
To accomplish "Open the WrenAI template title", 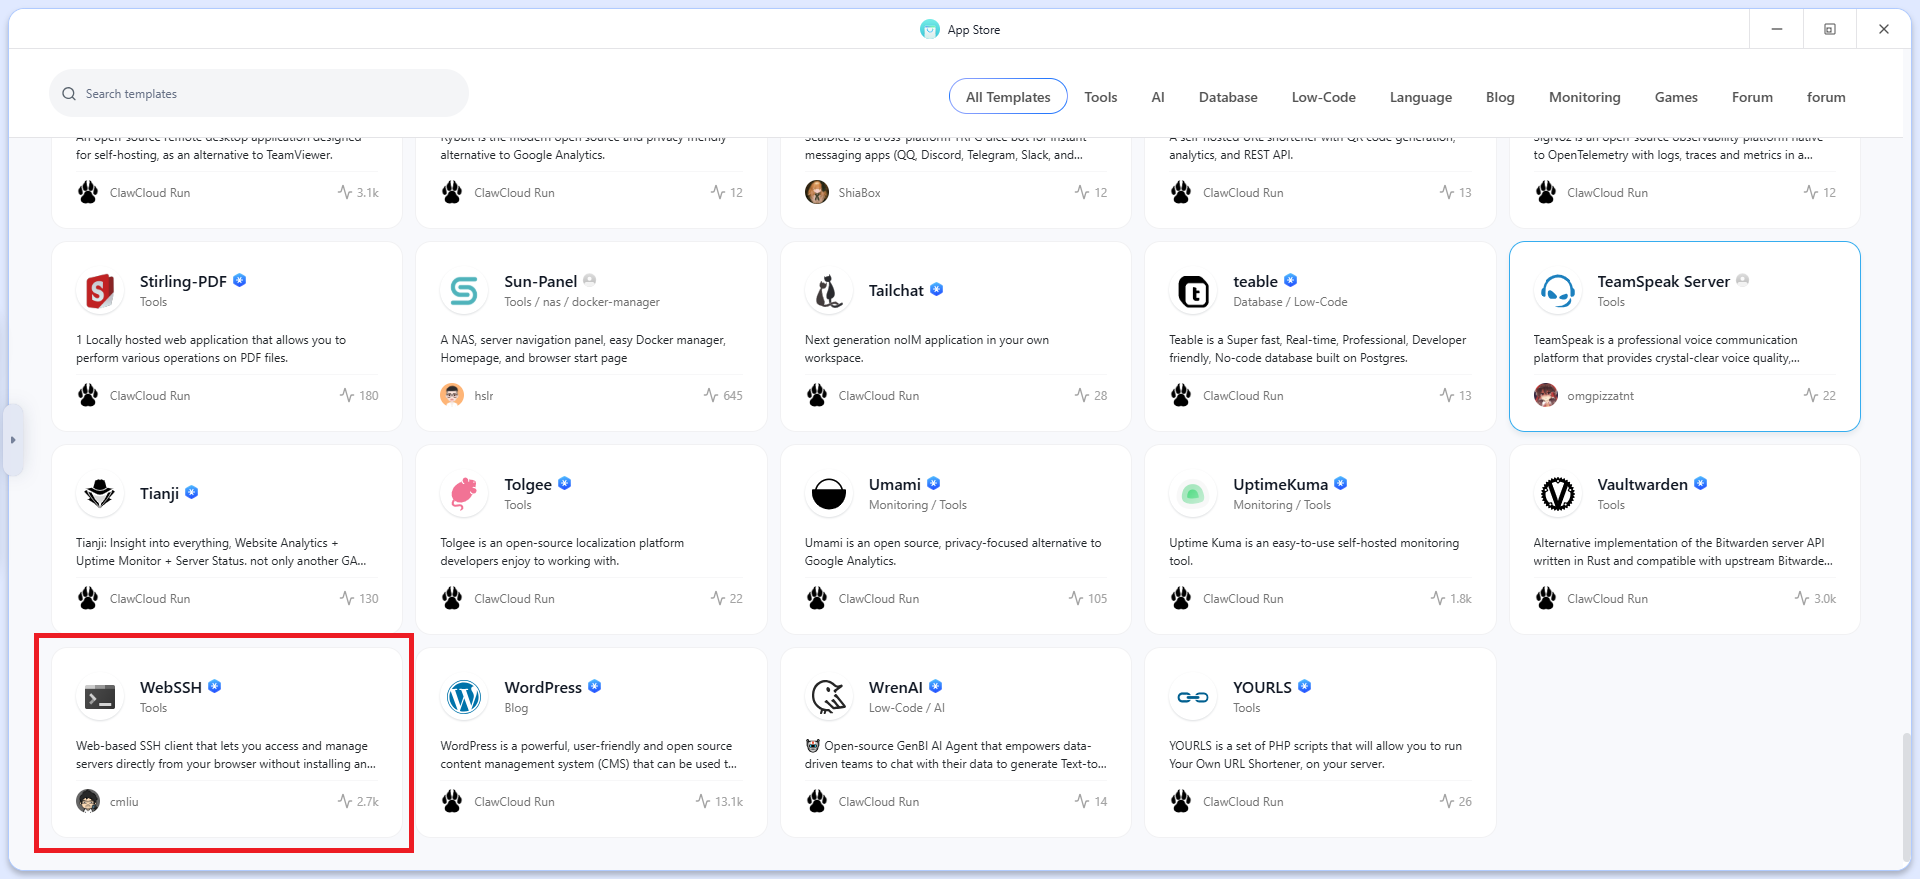I will click(x=895, y=687).
